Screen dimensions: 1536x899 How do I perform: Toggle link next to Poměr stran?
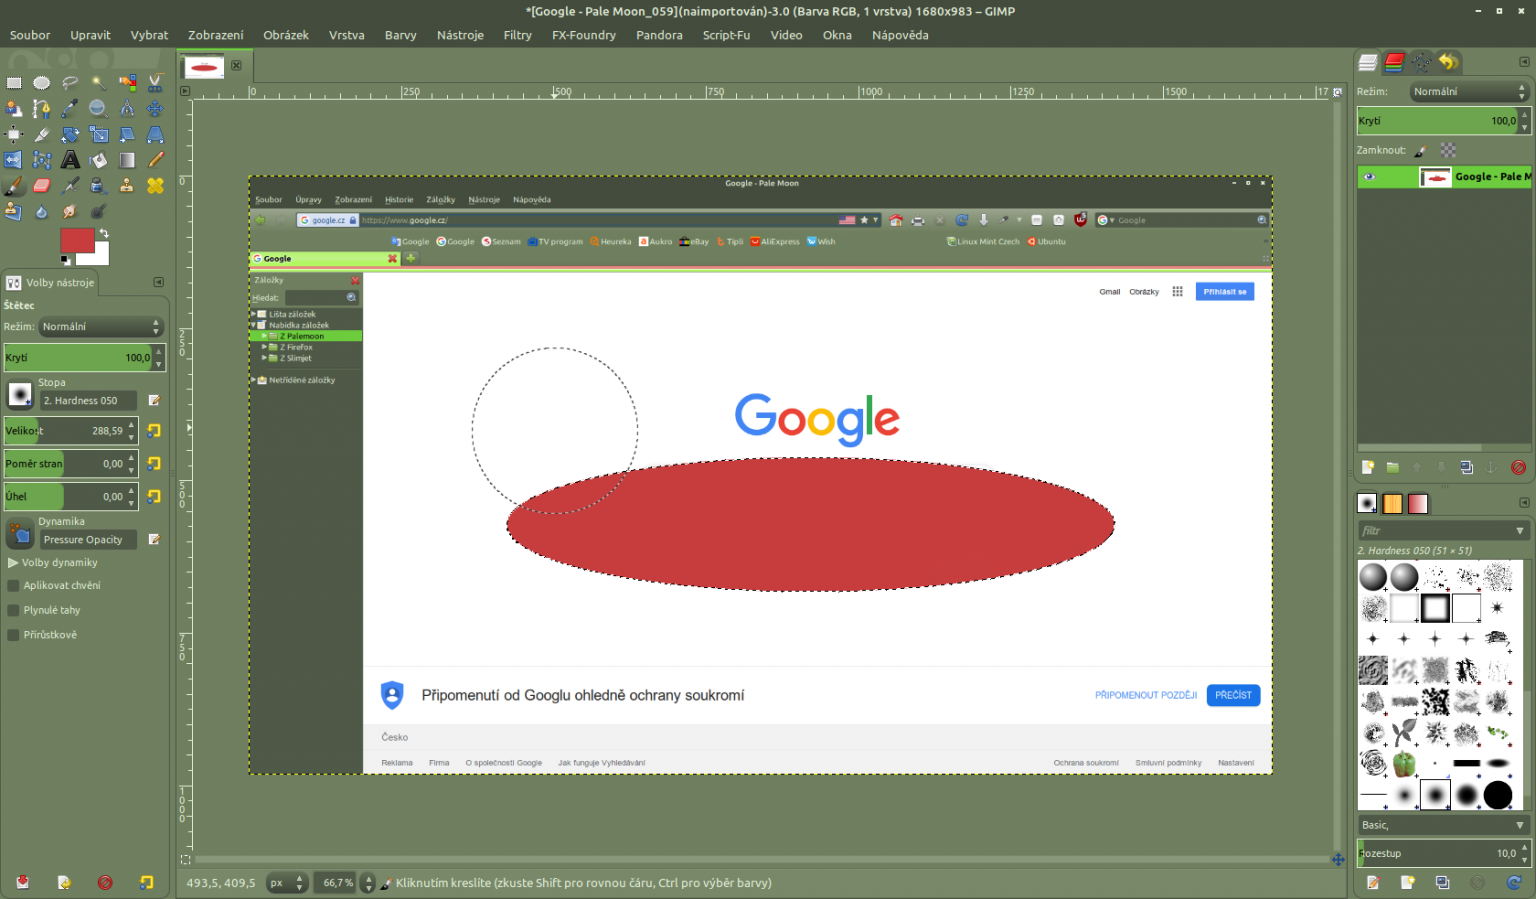click(x=154, y=463)
